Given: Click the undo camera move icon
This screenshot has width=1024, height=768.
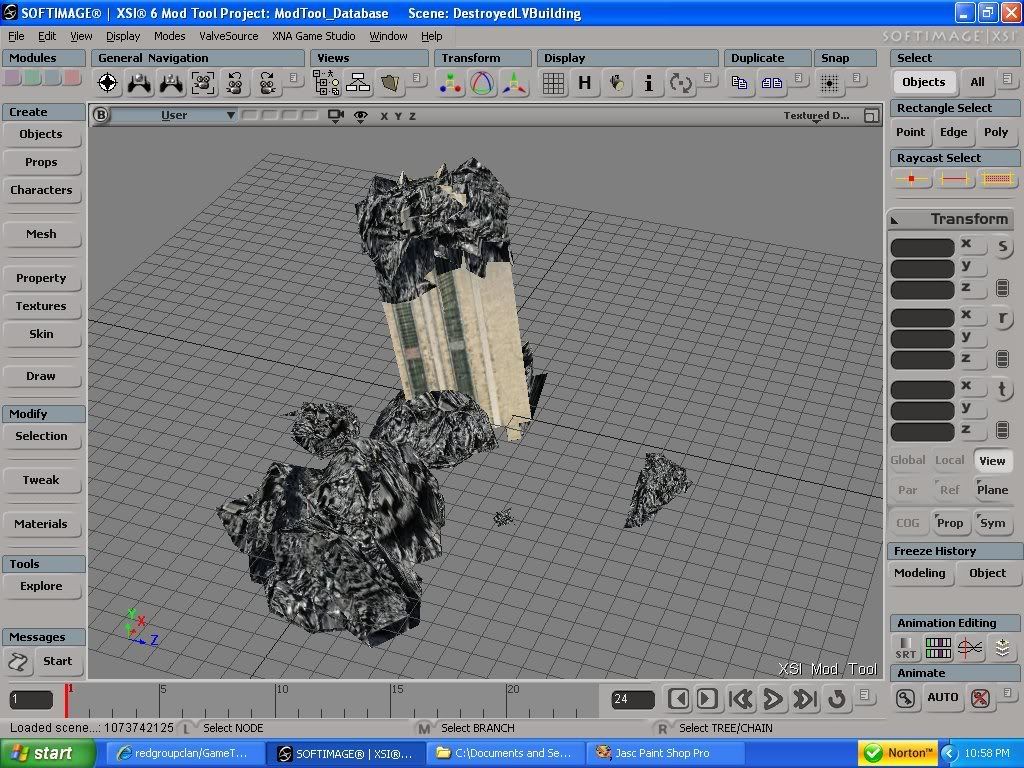Looking at the screenshot, I should click(x=235, y=83).
